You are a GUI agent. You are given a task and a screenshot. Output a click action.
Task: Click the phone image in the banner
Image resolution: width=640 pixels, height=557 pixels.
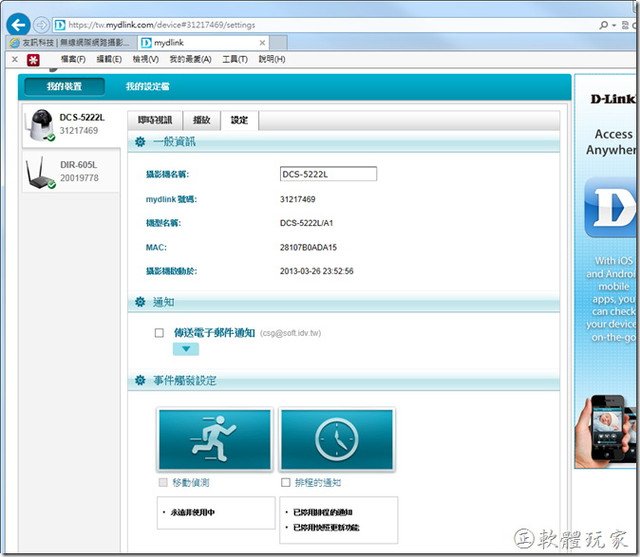(x=606, y=432)
